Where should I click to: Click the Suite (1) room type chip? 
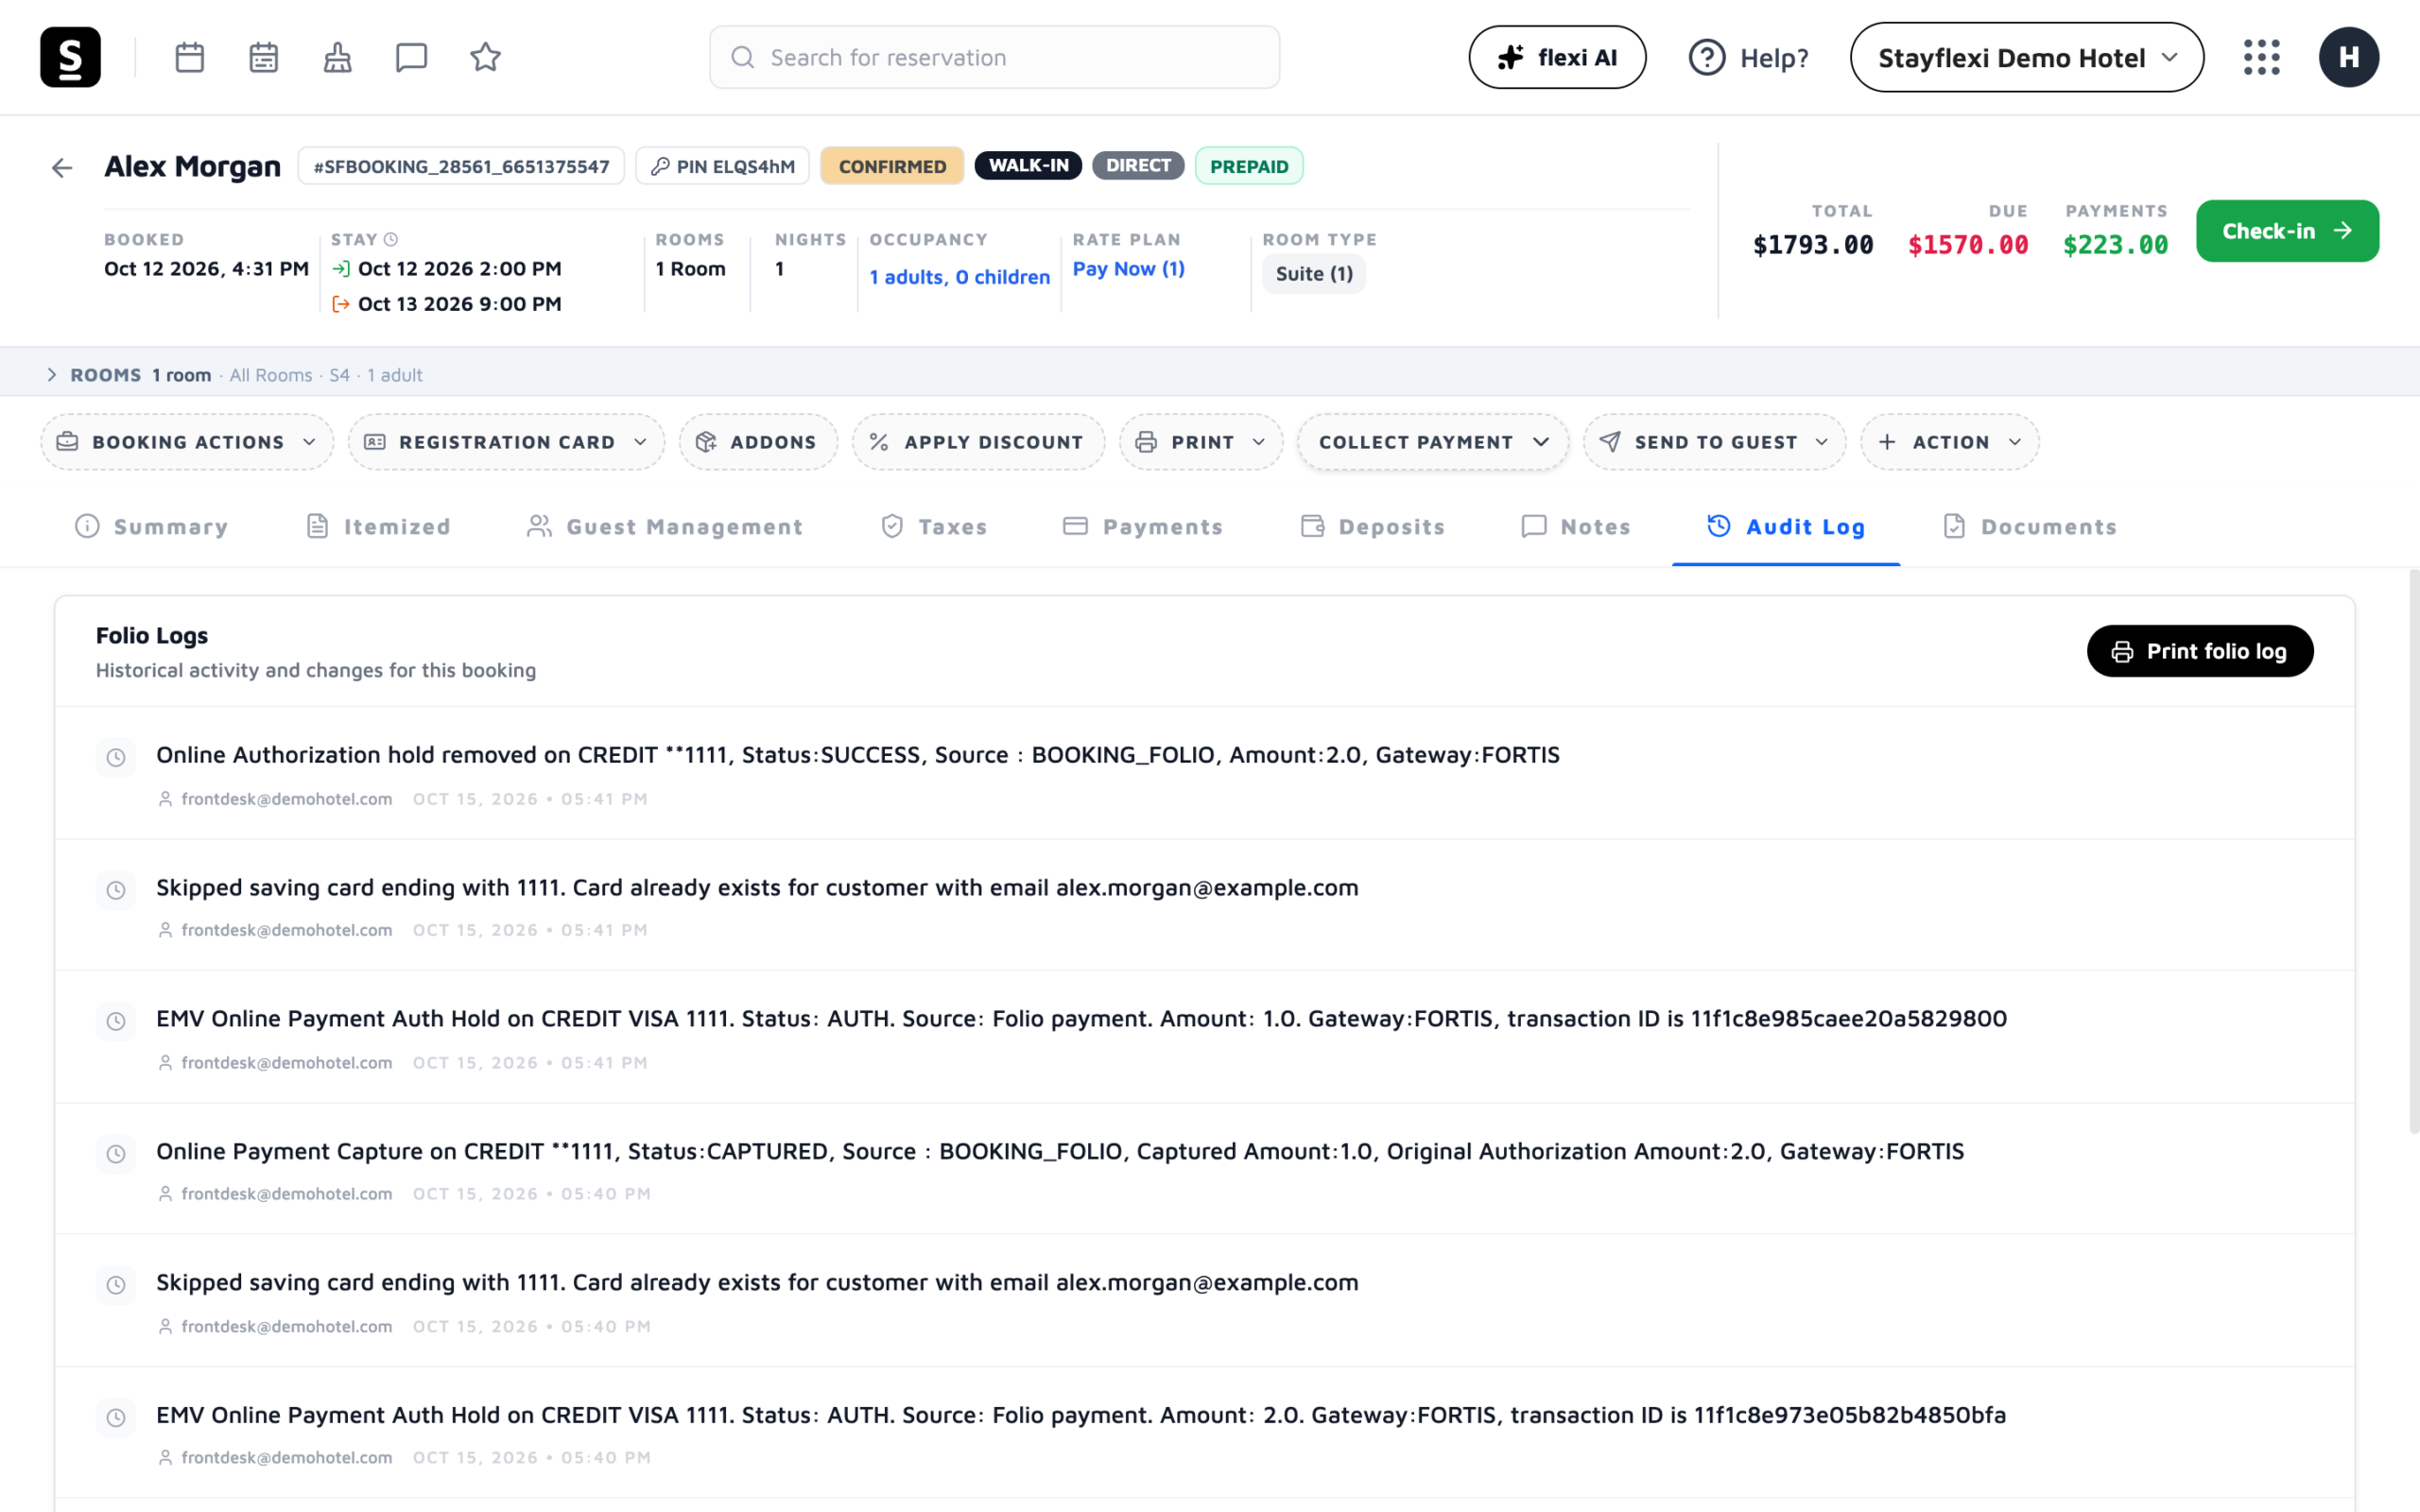click(1314, 274)
